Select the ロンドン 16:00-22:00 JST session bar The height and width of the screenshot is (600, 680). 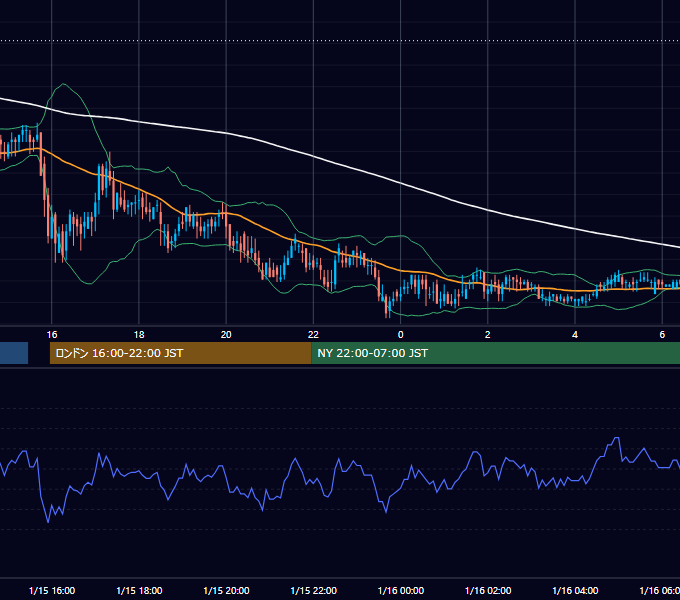tap(180, 353)
